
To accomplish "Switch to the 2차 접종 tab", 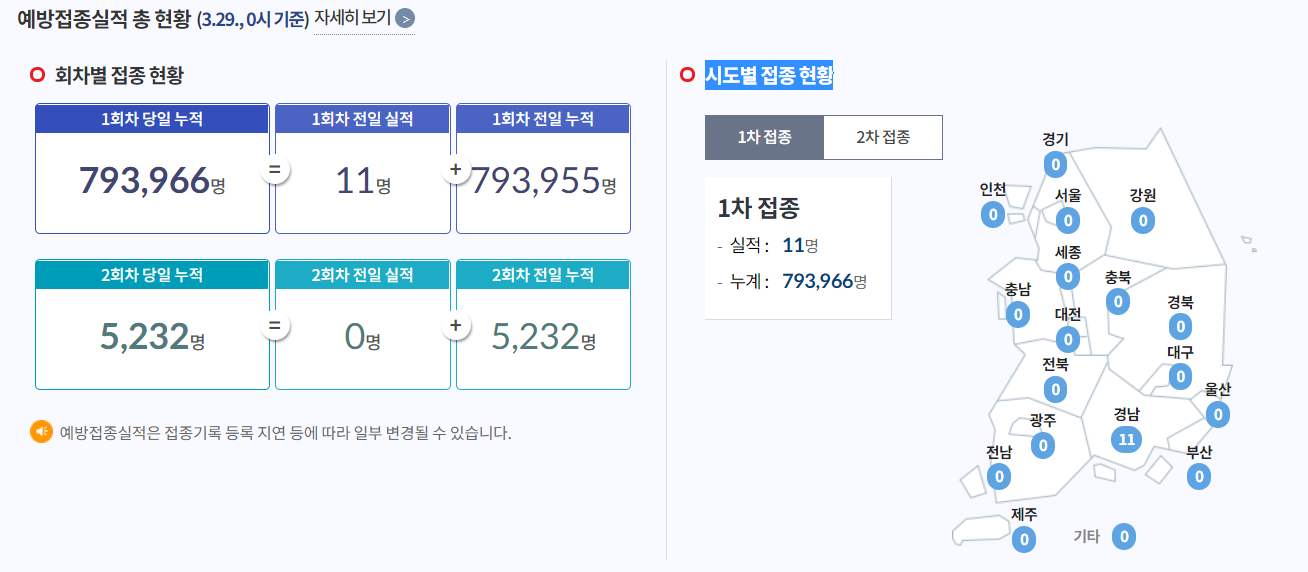I will pyautogui.click(x=883, y=138).
